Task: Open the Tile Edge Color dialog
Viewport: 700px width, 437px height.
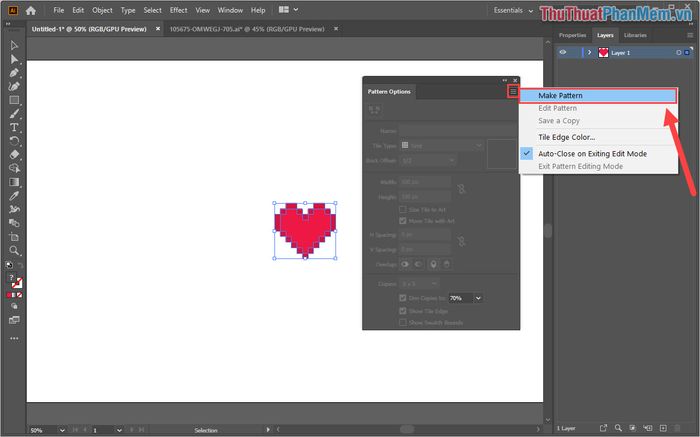Action: tap(566, 137)
